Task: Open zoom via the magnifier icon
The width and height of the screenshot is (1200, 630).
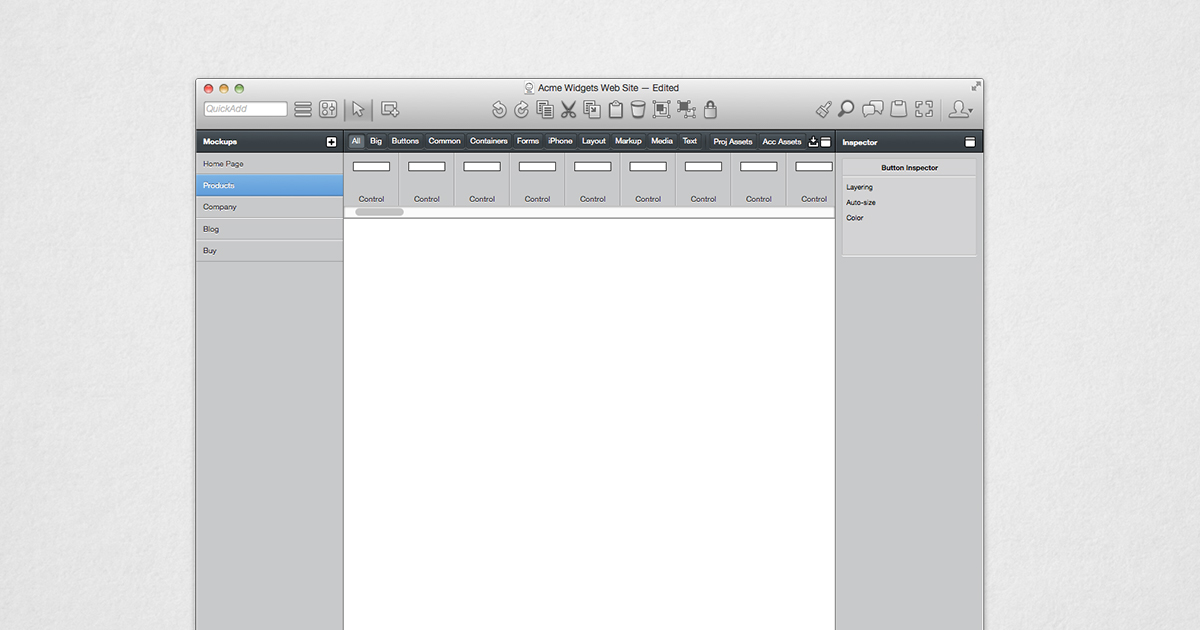Action: click(x=846, y=110)
